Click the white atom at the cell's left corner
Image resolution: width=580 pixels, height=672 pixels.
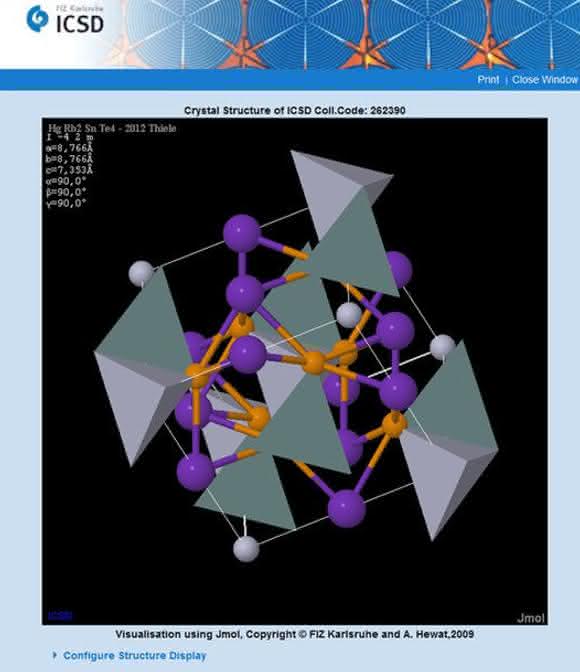[x=141, y=273]
